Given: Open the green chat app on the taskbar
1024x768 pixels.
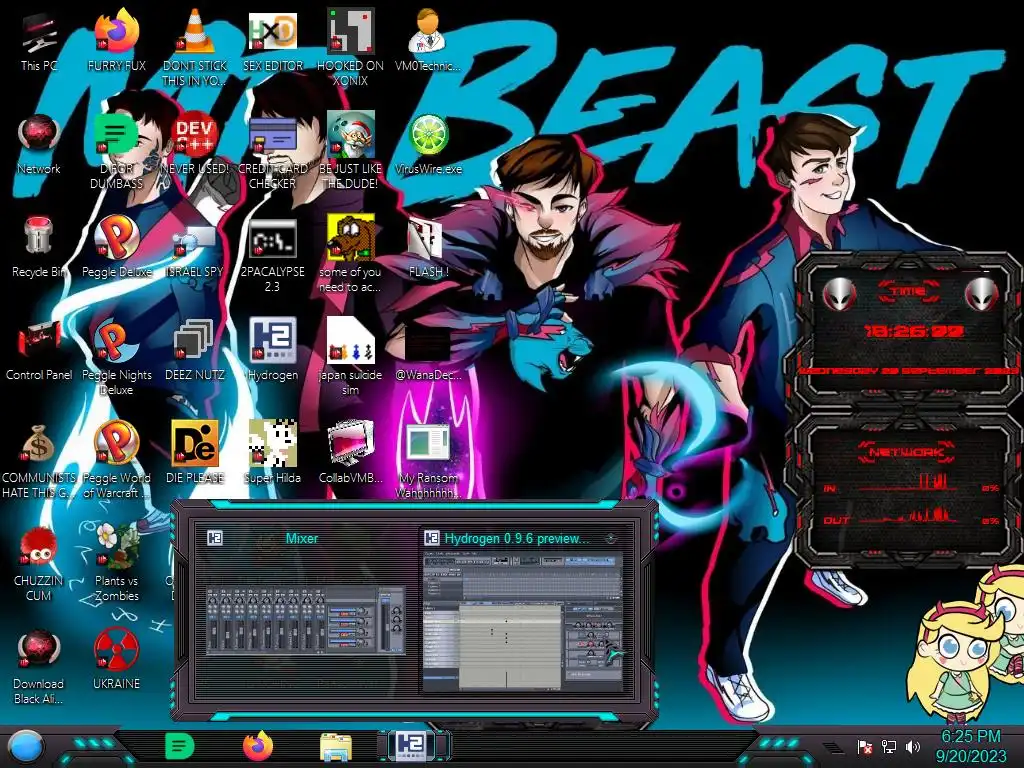Looking at the screenshot, I should [180, 746].
